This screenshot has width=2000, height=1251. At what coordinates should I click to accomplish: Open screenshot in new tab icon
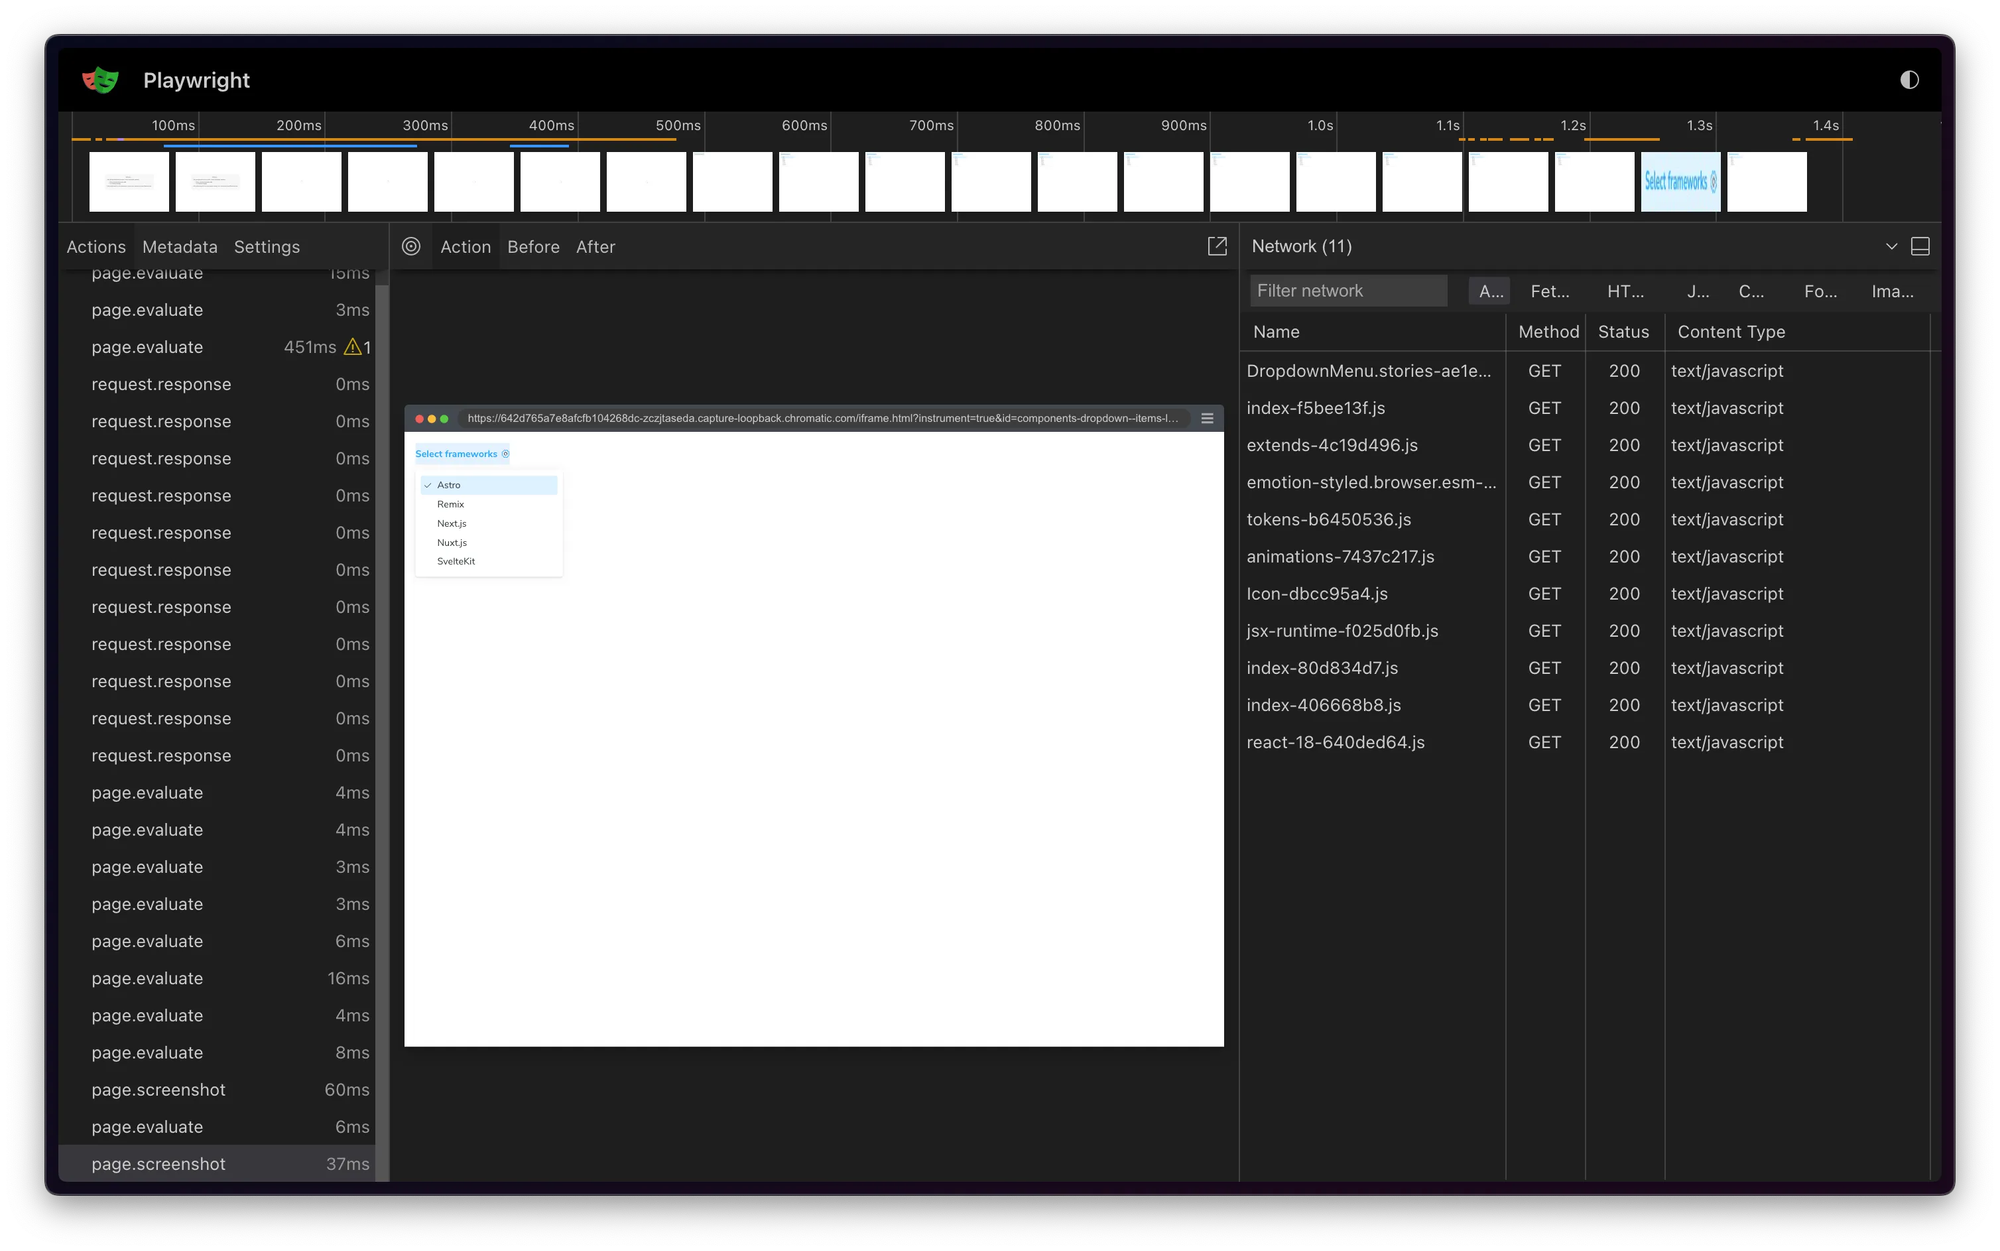pyautogui.click(x=1218, y=246)
